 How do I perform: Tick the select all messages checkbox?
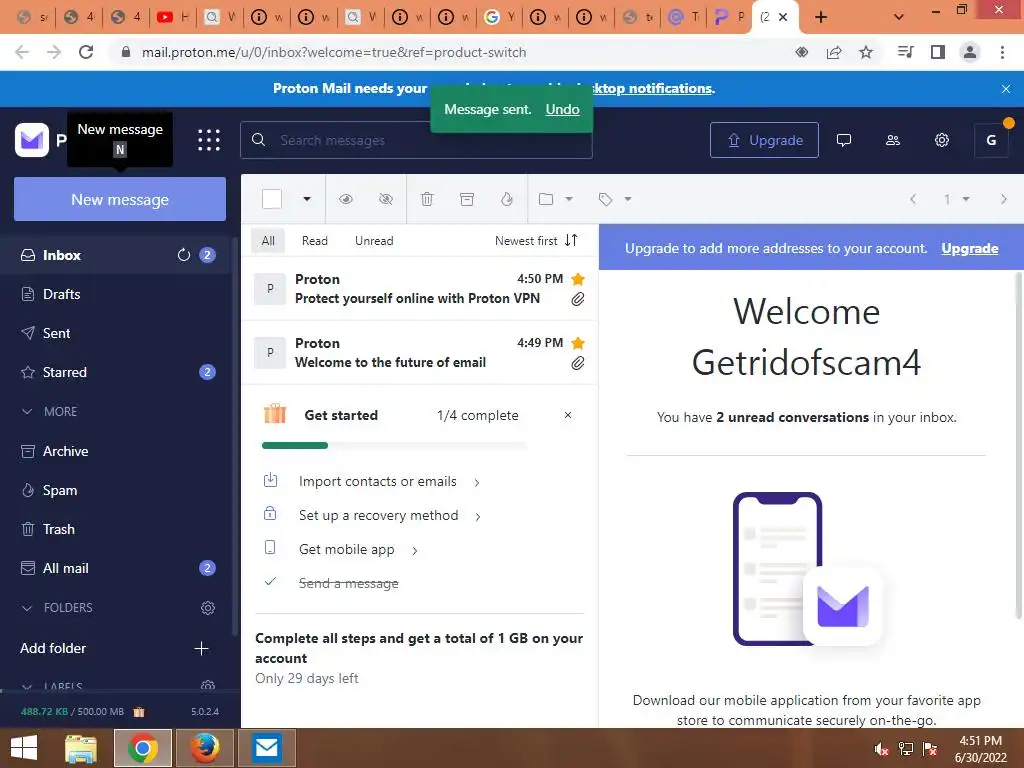272,199
